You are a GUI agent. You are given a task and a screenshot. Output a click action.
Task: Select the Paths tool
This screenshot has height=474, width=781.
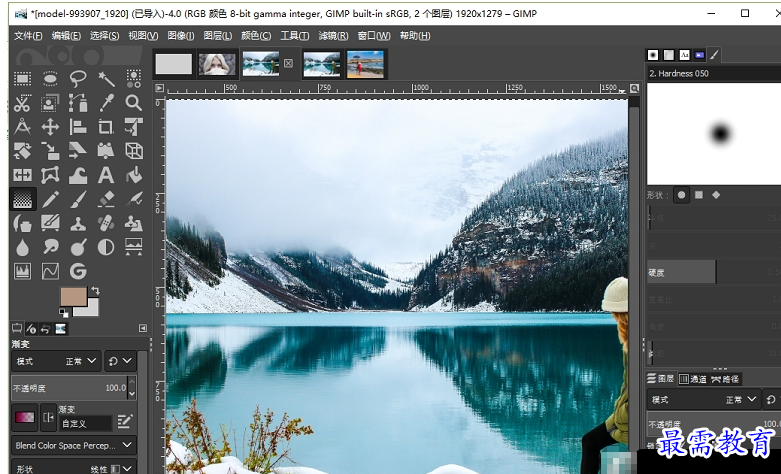tap(78, 103)
